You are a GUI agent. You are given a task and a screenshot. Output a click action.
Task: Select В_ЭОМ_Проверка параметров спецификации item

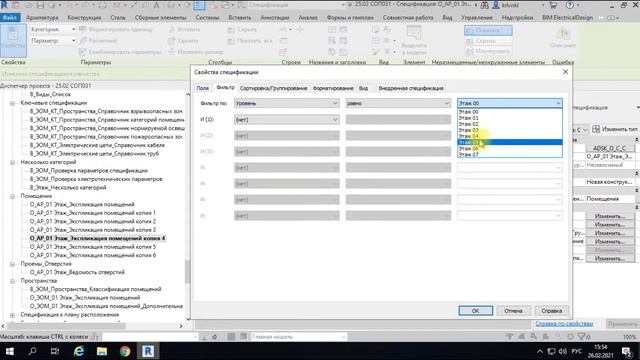click(x=89, y=171)
